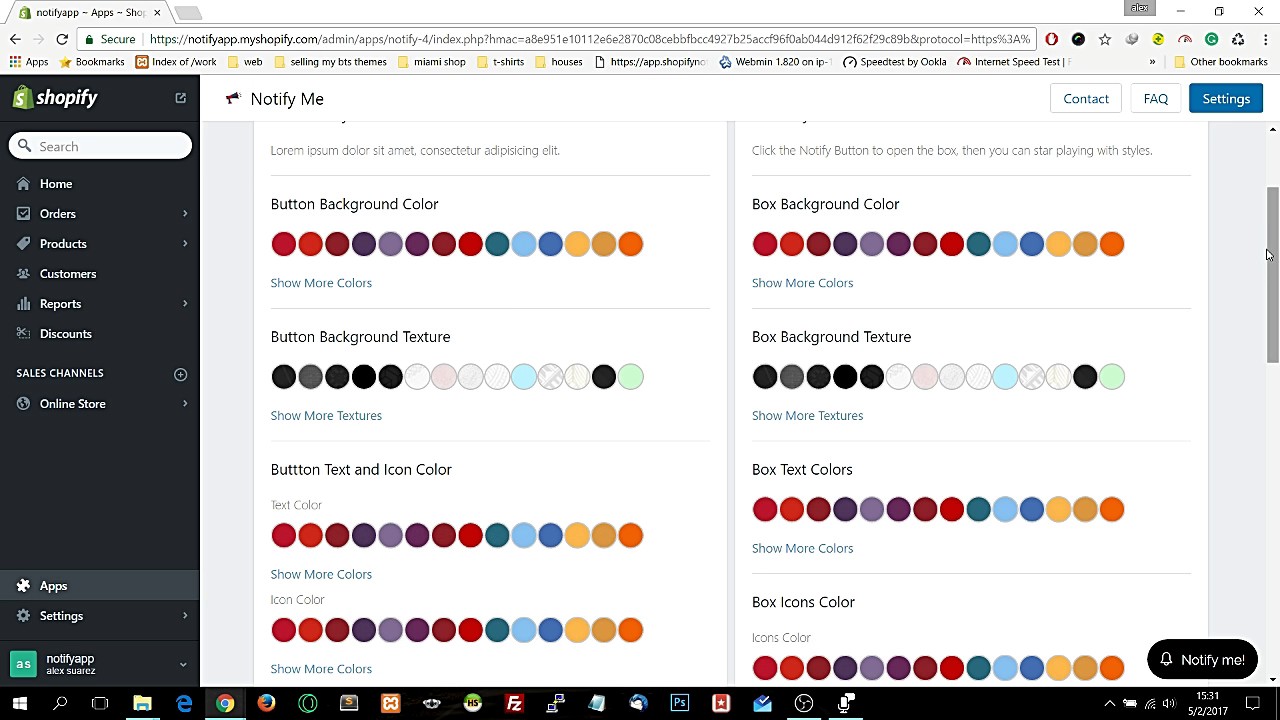
Task: Expand the Online Store submenu
Action: pyautogui.click(x=185, y=404)
